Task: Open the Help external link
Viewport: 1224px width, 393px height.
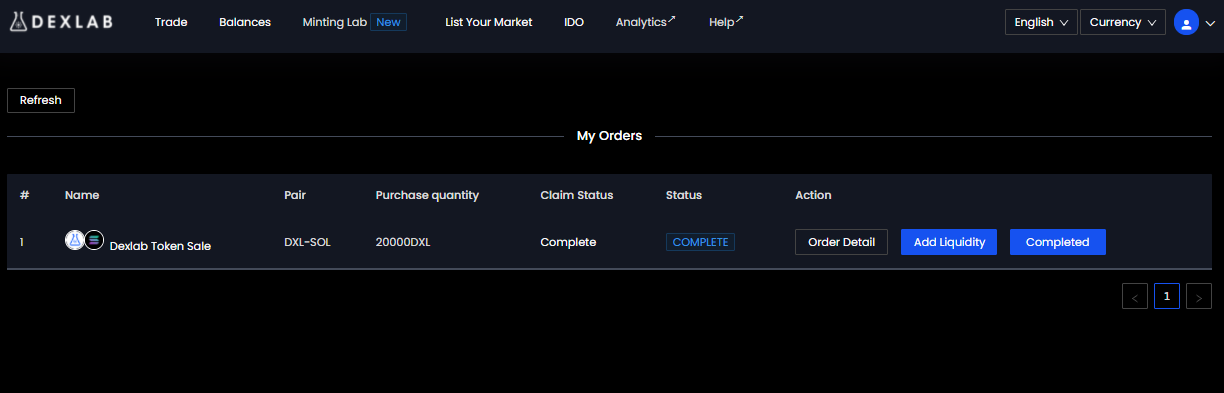Action: pos(726,22)
